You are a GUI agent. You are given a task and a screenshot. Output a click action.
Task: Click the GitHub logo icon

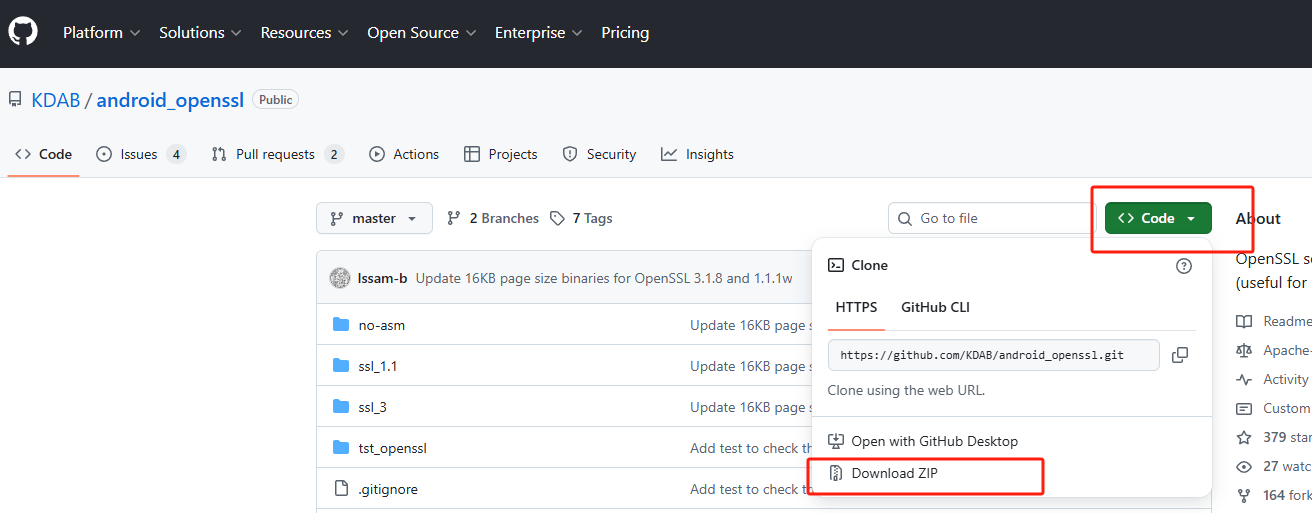[23, 32]
